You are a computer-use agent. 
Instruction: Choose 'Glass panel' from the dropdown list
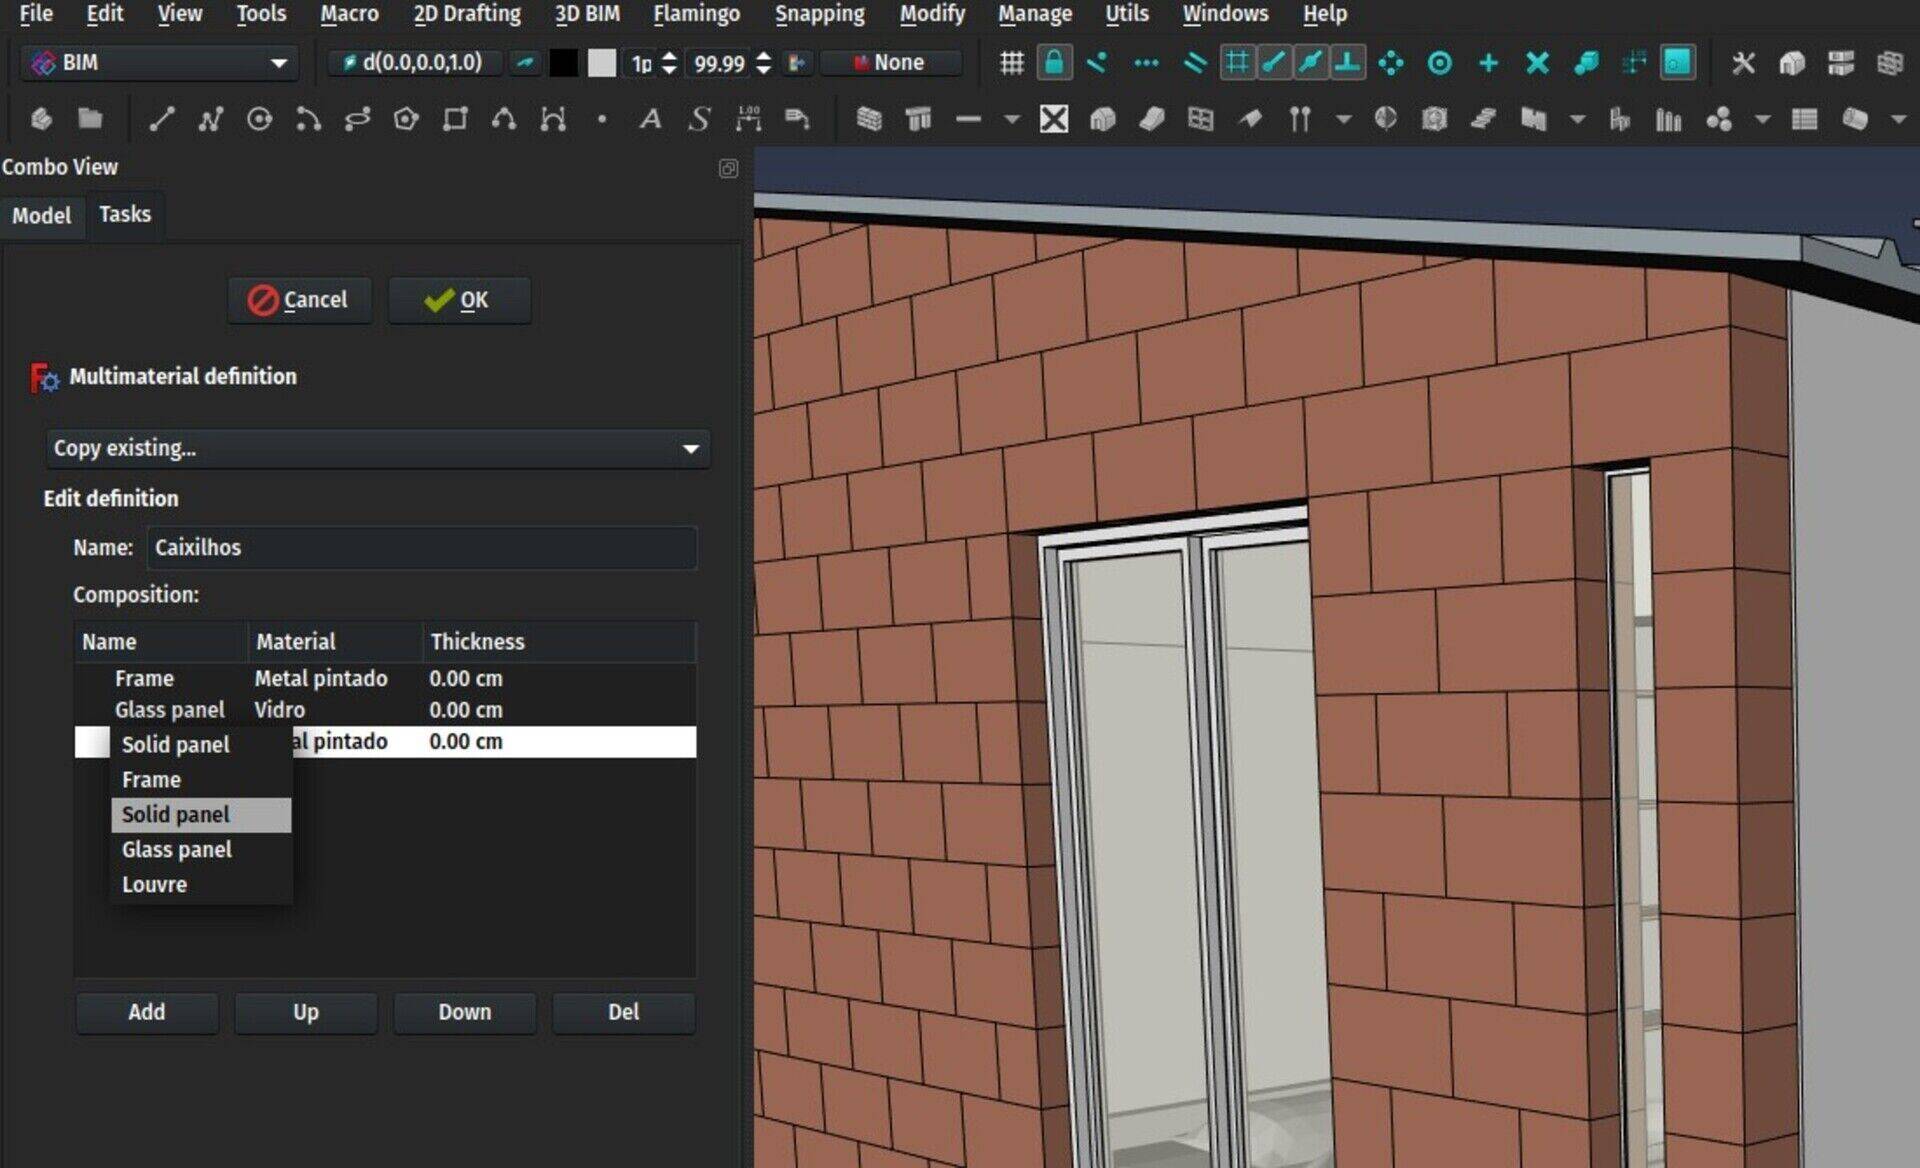coord(201,849)
